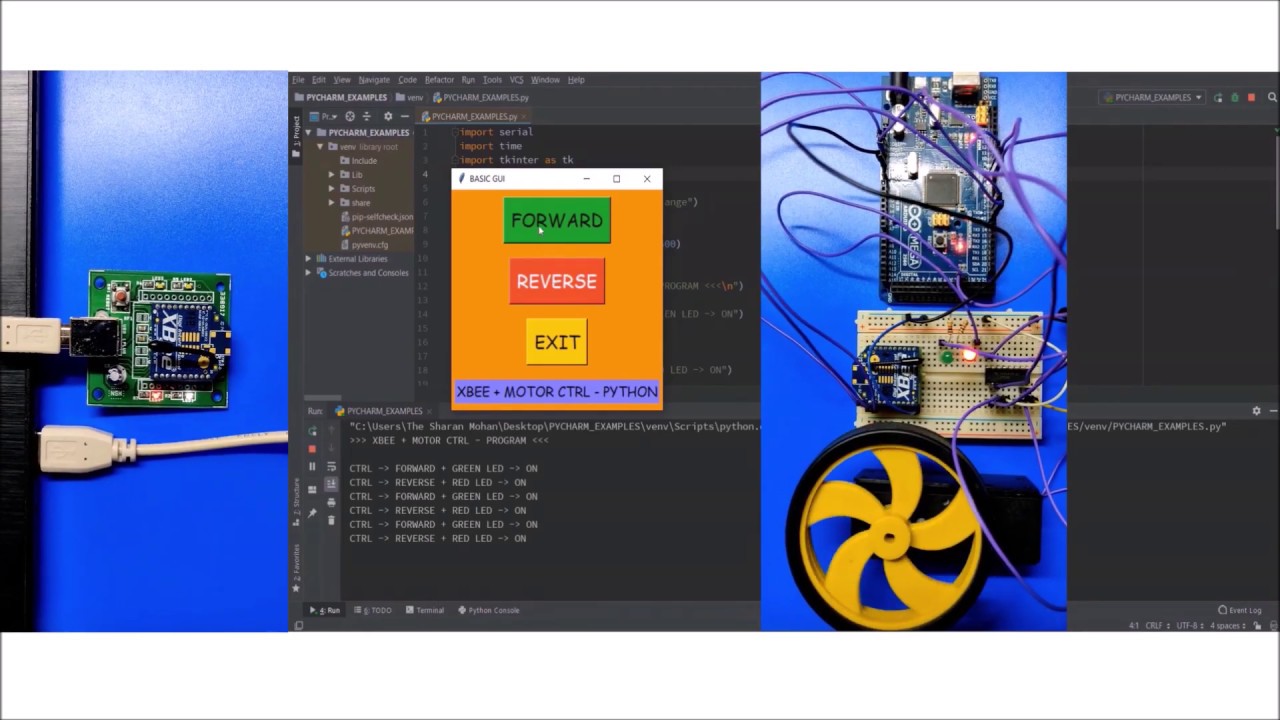Expand External Libraries node
This screenshot has width=1280, height=720.
(309, 258)
